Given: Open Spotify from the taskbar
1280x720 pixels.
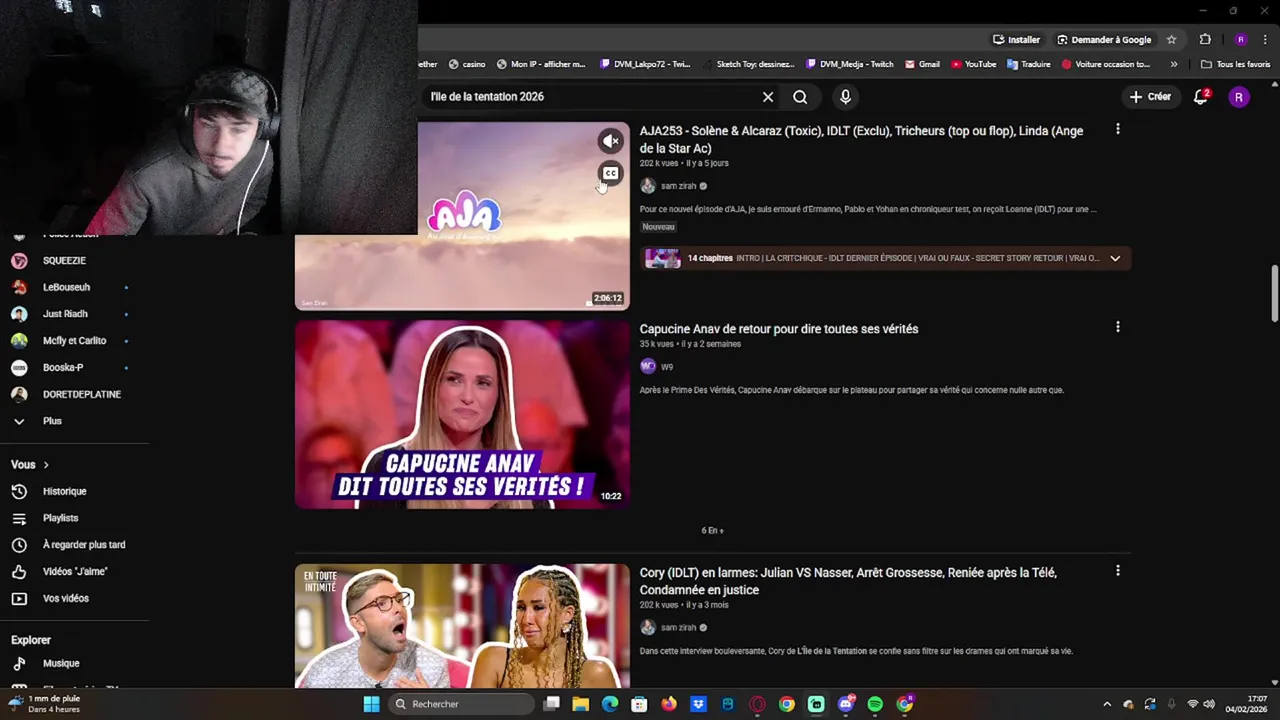Looking at the screenshot, I should 875,704.
